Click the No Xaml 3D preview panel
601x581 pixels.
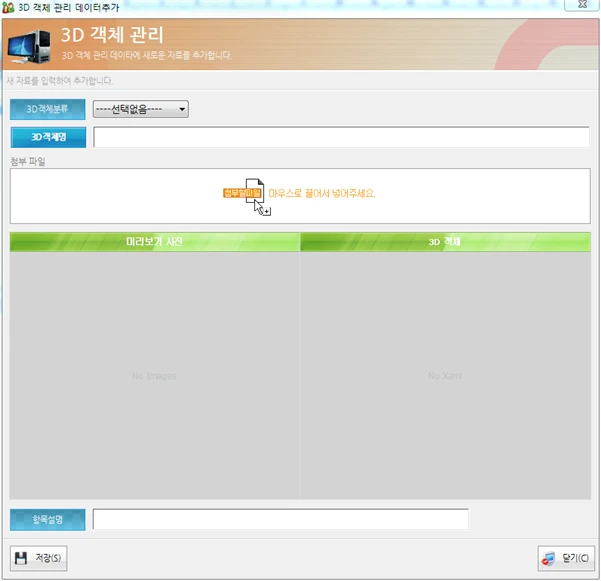coord(445,375)
